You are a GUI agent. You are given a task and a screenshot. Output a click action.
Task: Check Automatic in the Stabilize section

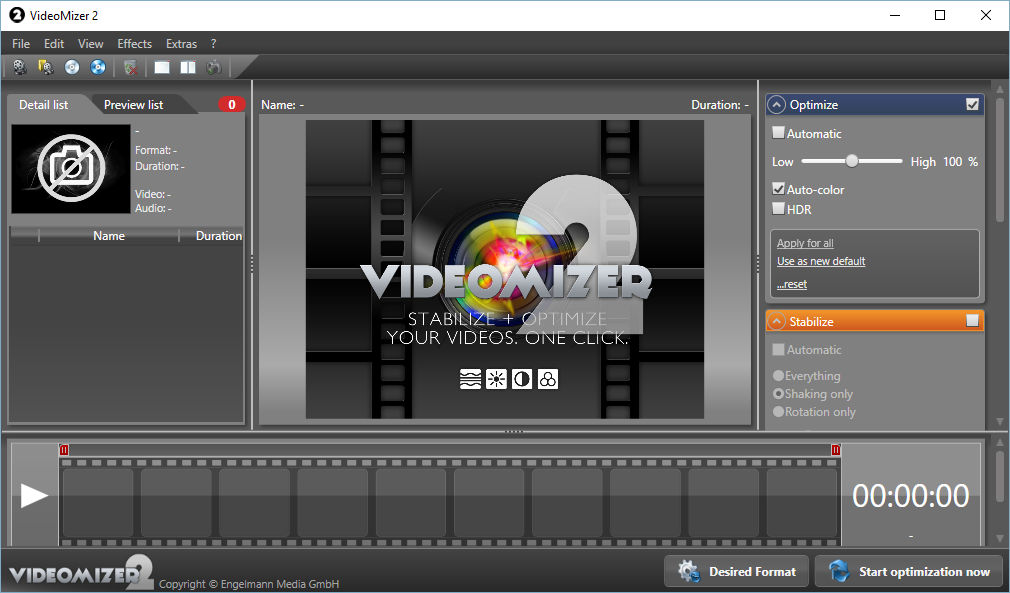(x=778, y=350)
